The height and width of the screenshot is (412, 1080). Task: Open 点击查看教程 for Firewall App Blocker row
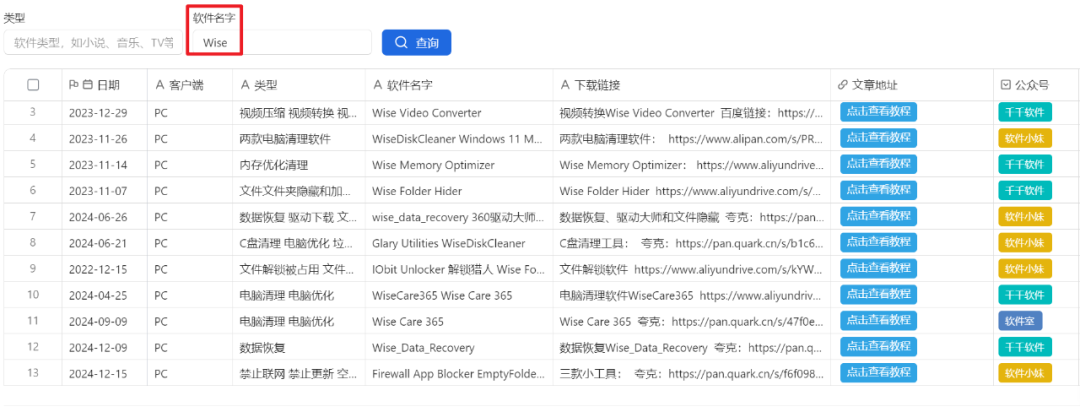coord(878,373)
